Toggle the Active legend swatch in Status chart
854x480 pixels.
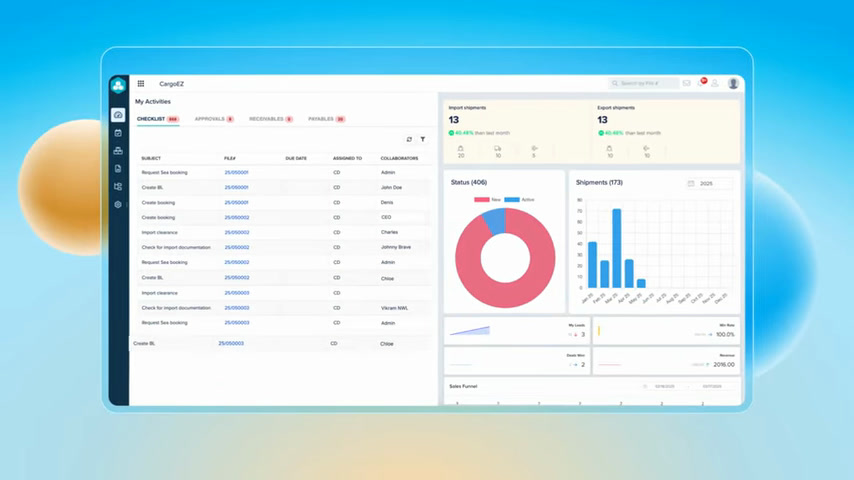(x=511, y=199)
